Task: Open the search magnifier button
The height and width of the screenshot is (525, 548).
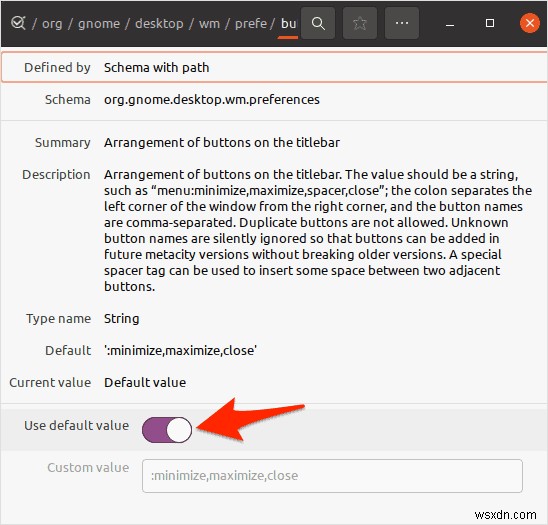Action: click(318, 23)
